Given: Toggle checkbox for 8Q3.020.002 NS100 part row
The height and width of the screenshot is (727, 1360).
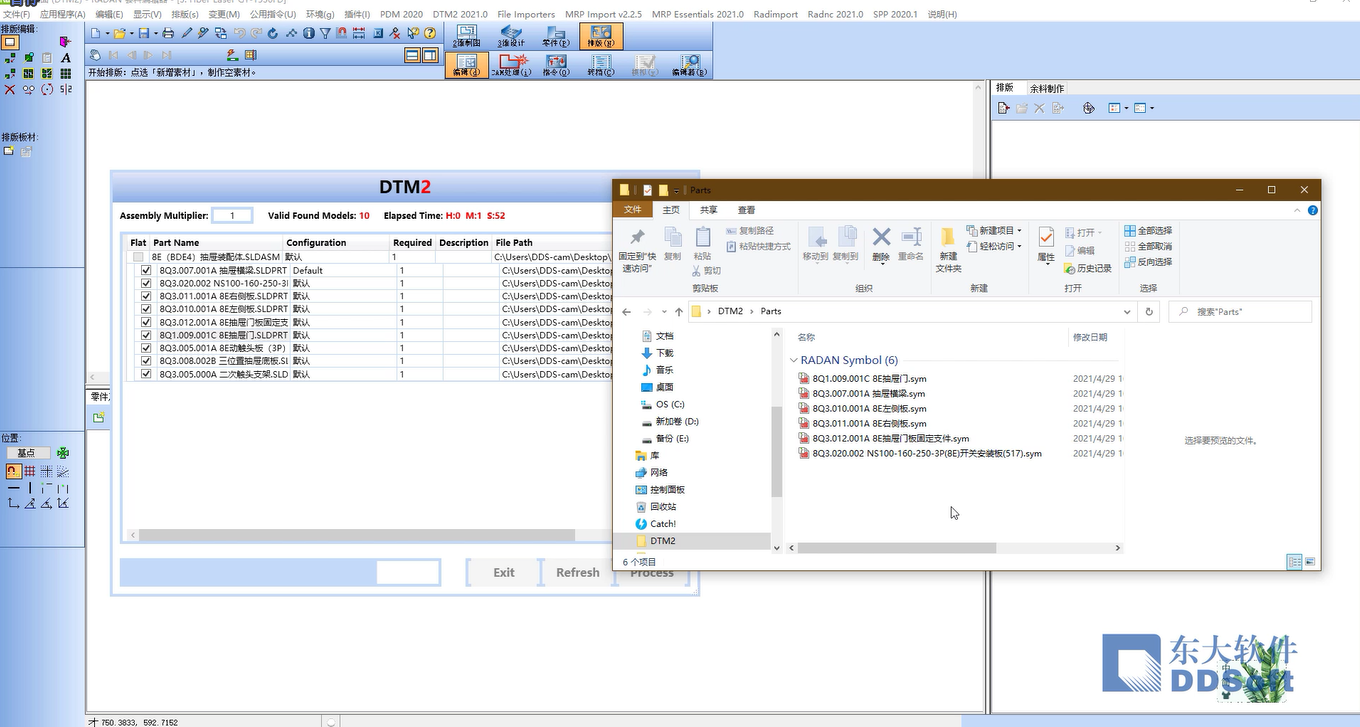Looking at the screenshot, I should pyautogui.click(x=147, y=283).
